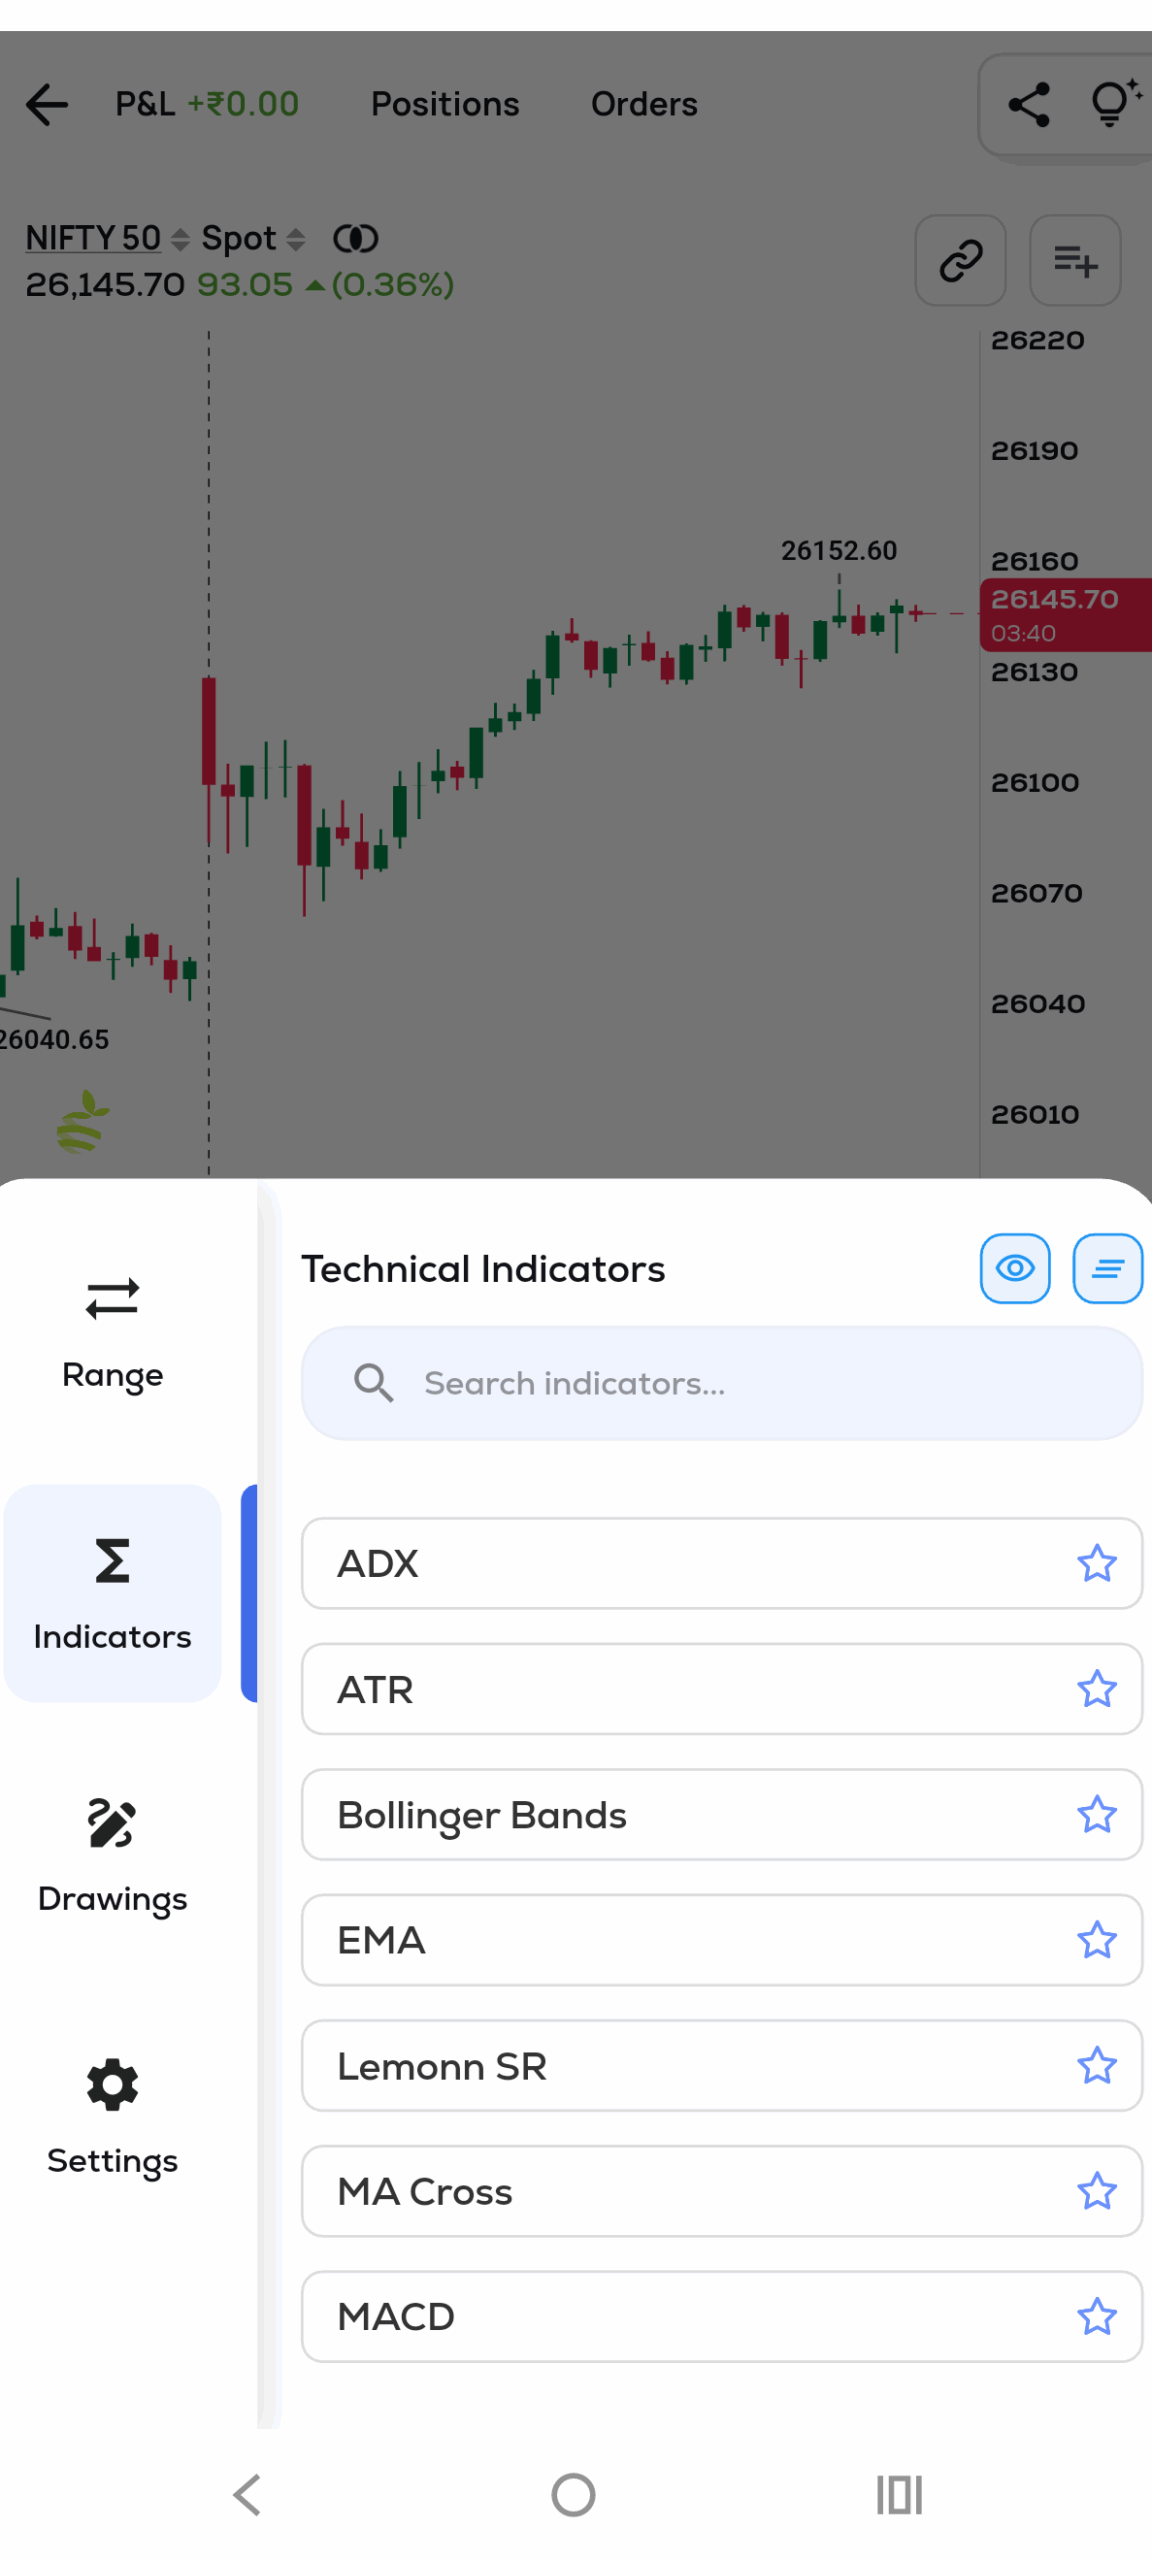Switch to the Orders tab

(644, 104)
